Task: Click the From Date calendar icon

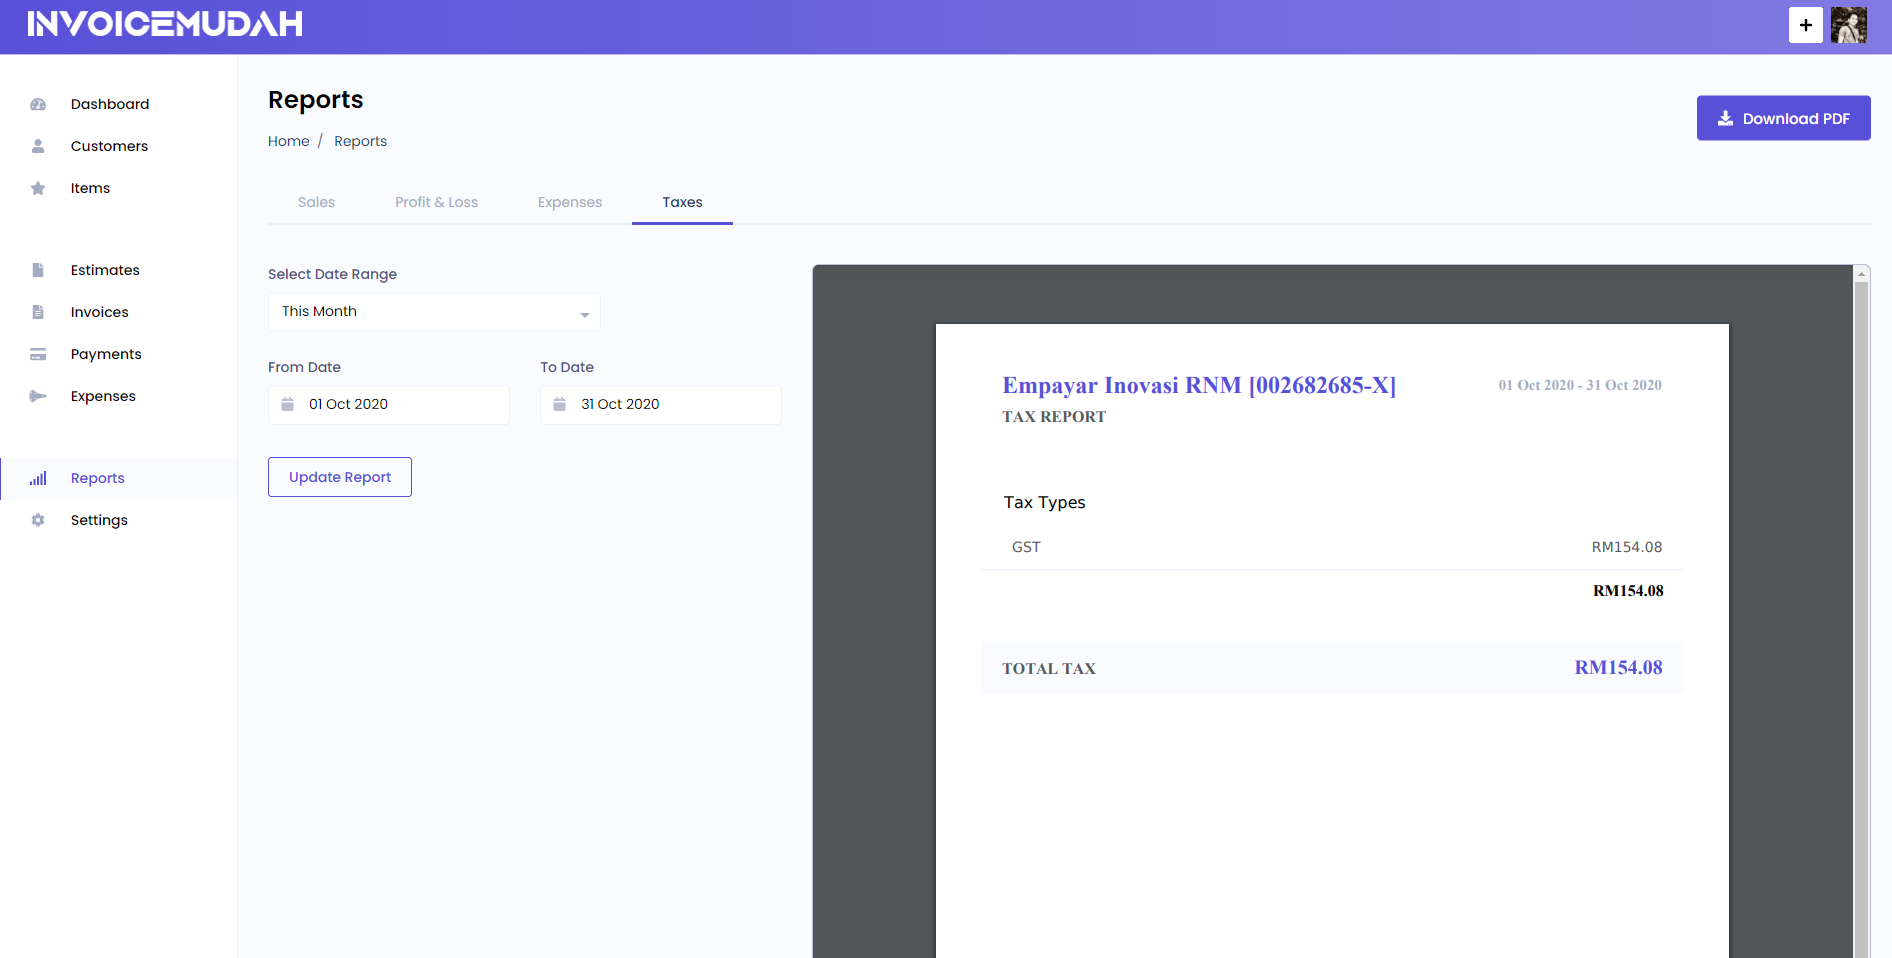Action: pos(289,404)
